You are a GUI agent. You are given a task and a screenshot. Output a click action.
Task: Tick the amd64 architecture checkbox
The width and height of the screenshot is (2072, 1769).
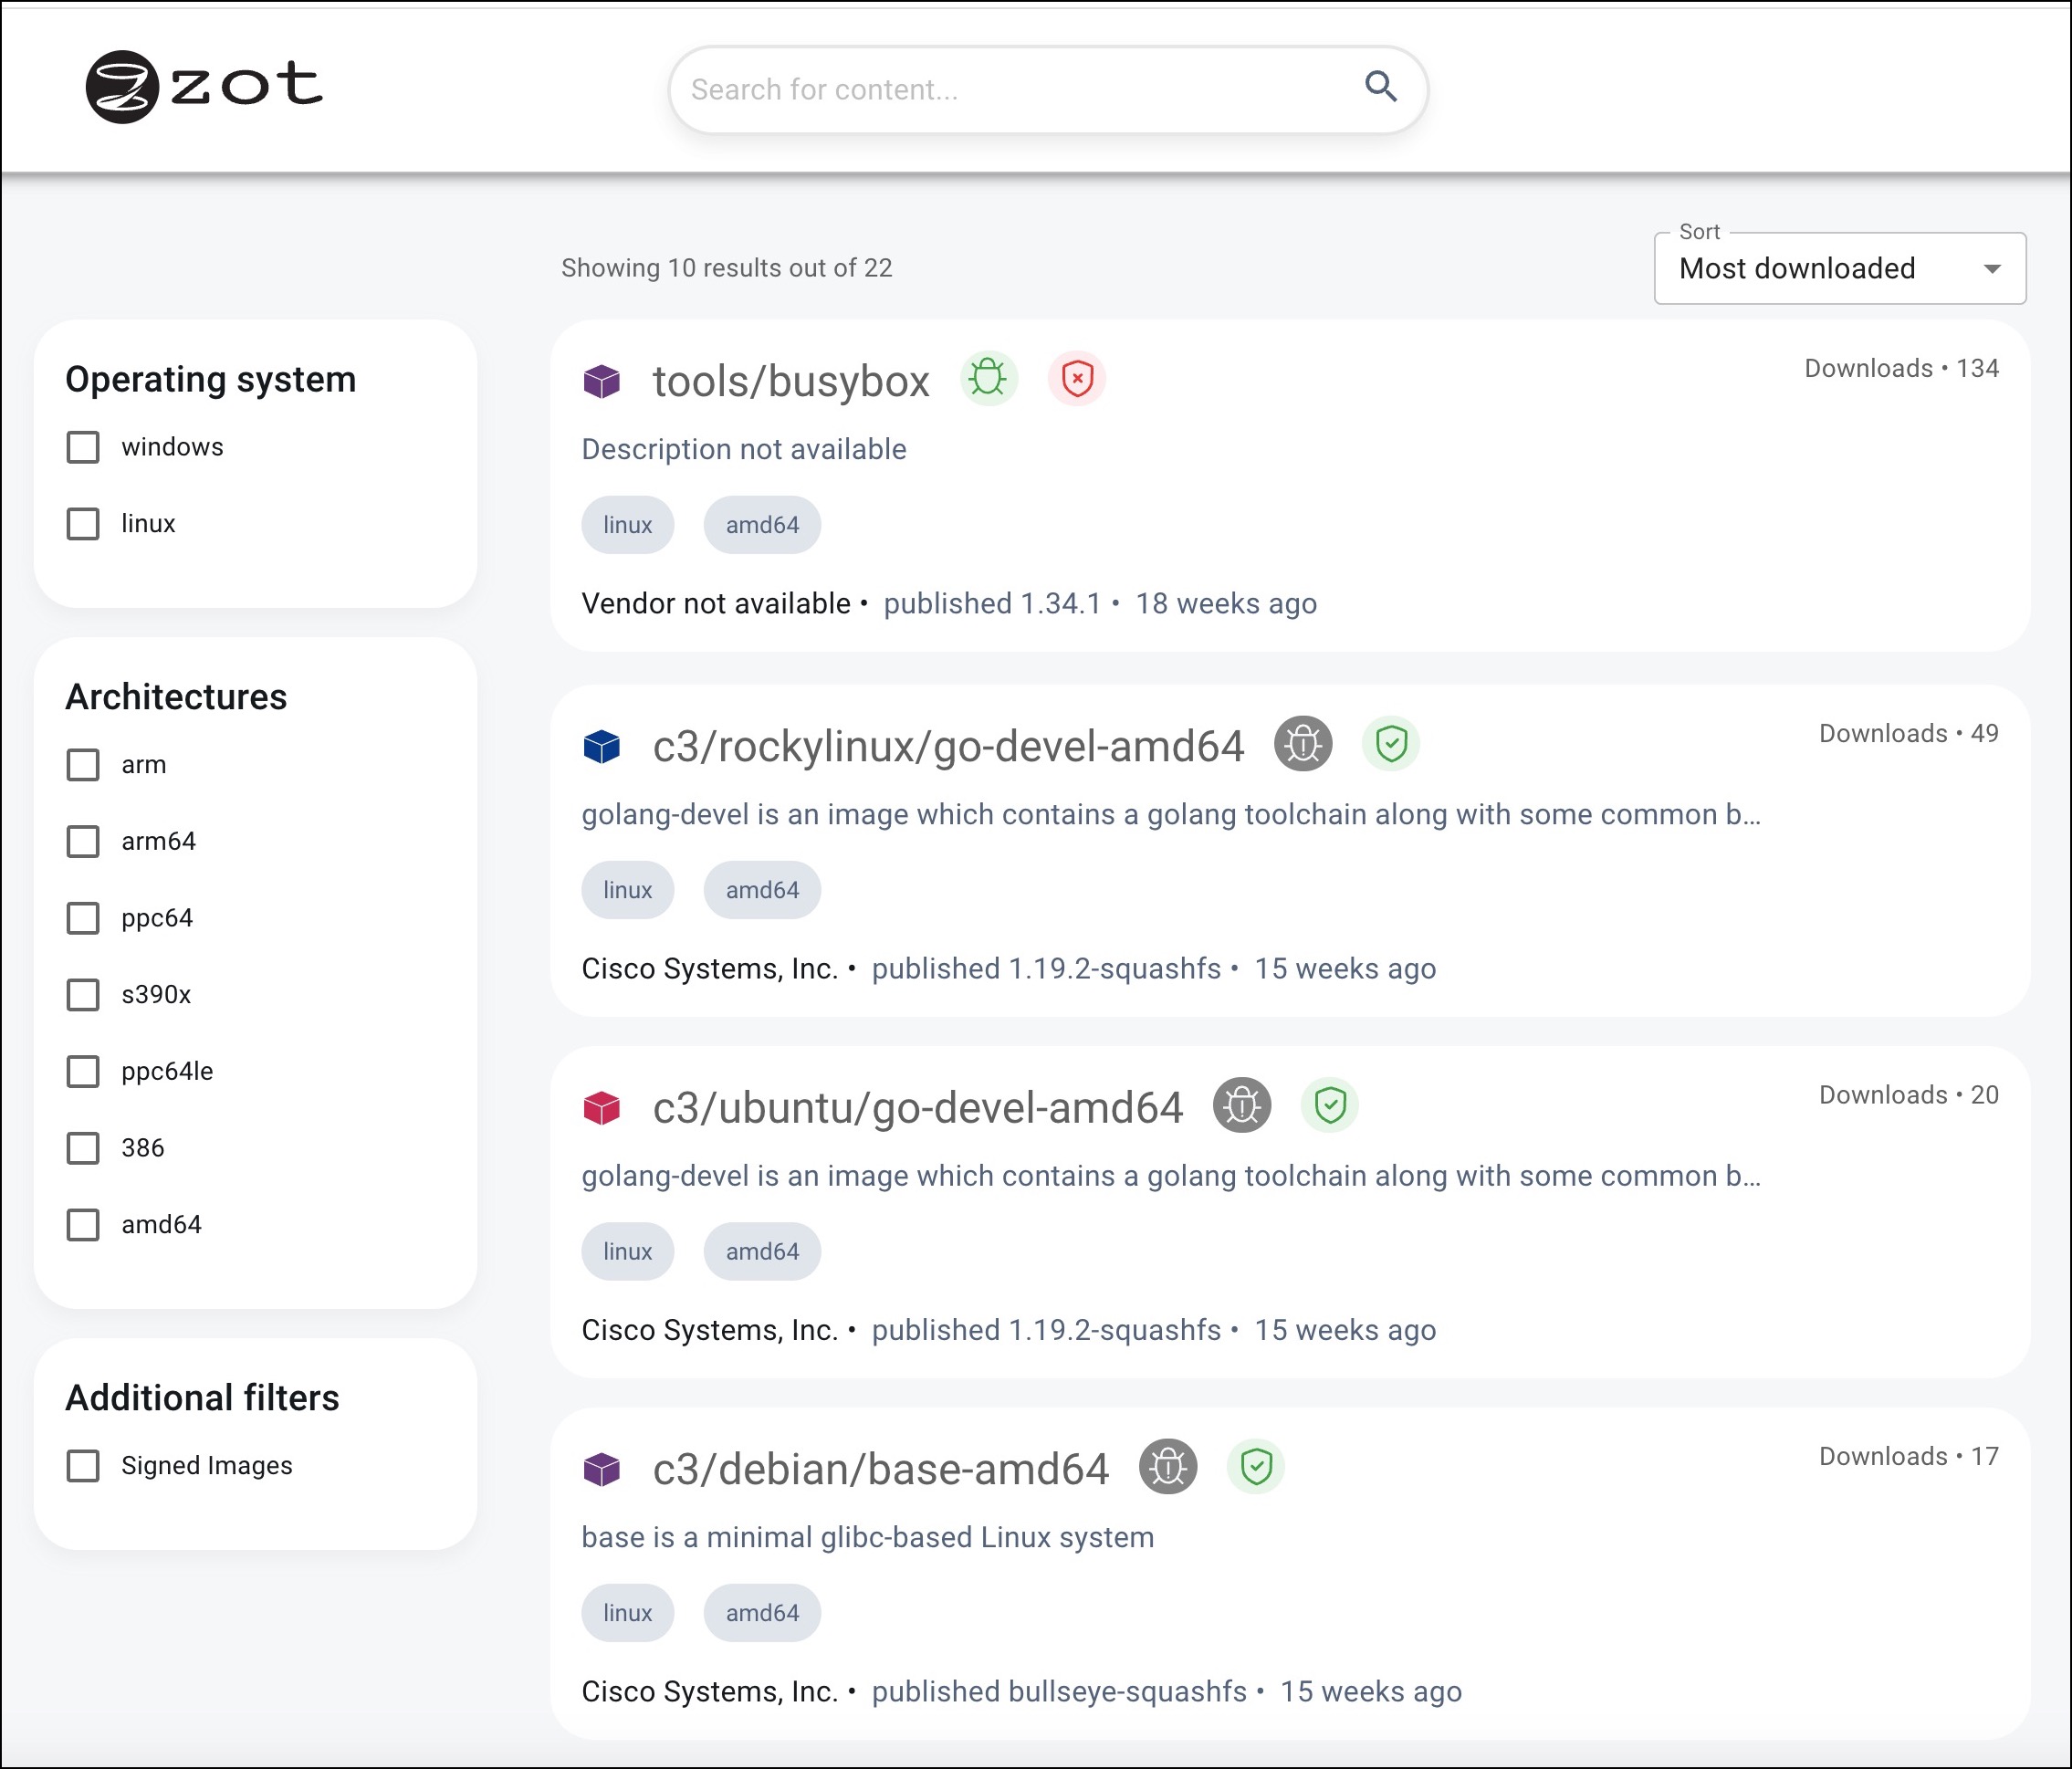click(83, 1225)
